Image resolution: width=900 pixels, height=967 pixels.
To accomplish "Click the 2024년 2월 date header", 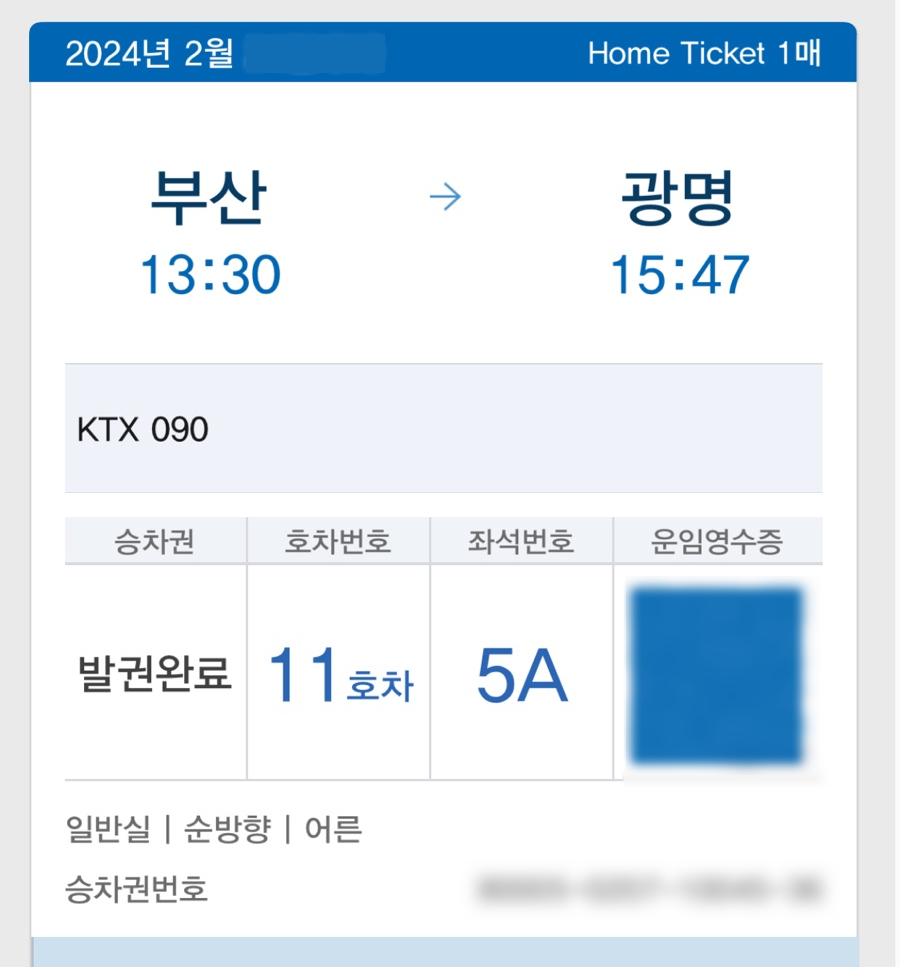I will tap(150, 54).
